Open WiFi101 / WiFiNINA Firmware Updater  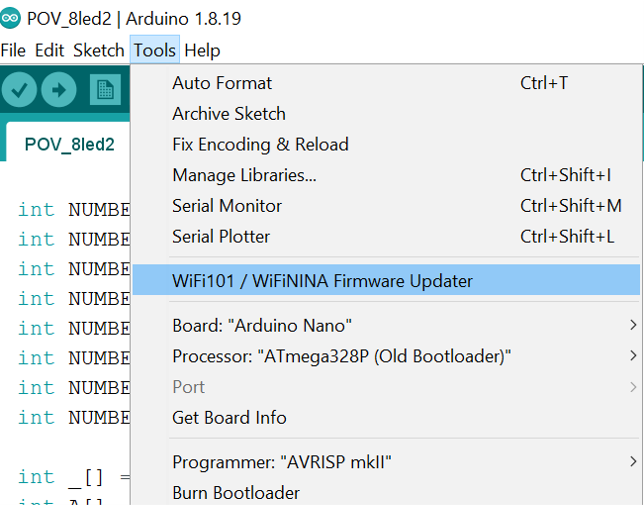pyautogui.click(x=322, y=281)
